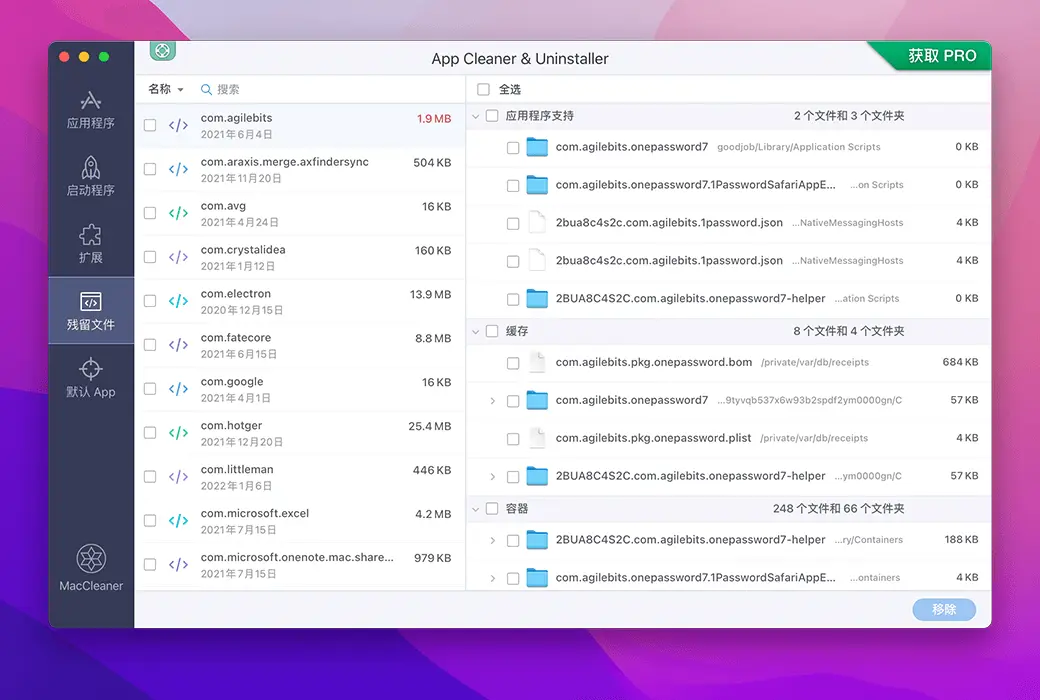Click the code icon for com.fatecore
The height and width of the screenshot is (700, 1040).
(178, 345)
